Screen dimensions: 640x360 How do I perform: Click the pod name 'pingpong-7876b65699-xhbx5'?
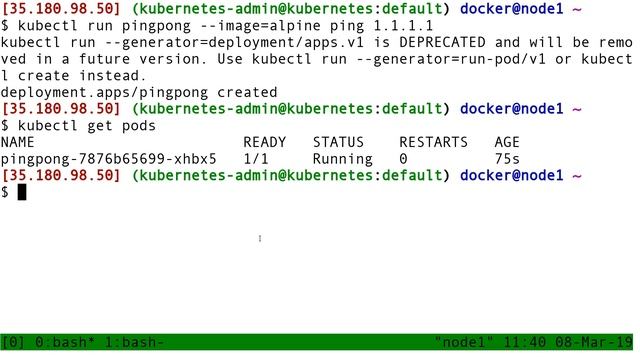[x=109, y=159]
